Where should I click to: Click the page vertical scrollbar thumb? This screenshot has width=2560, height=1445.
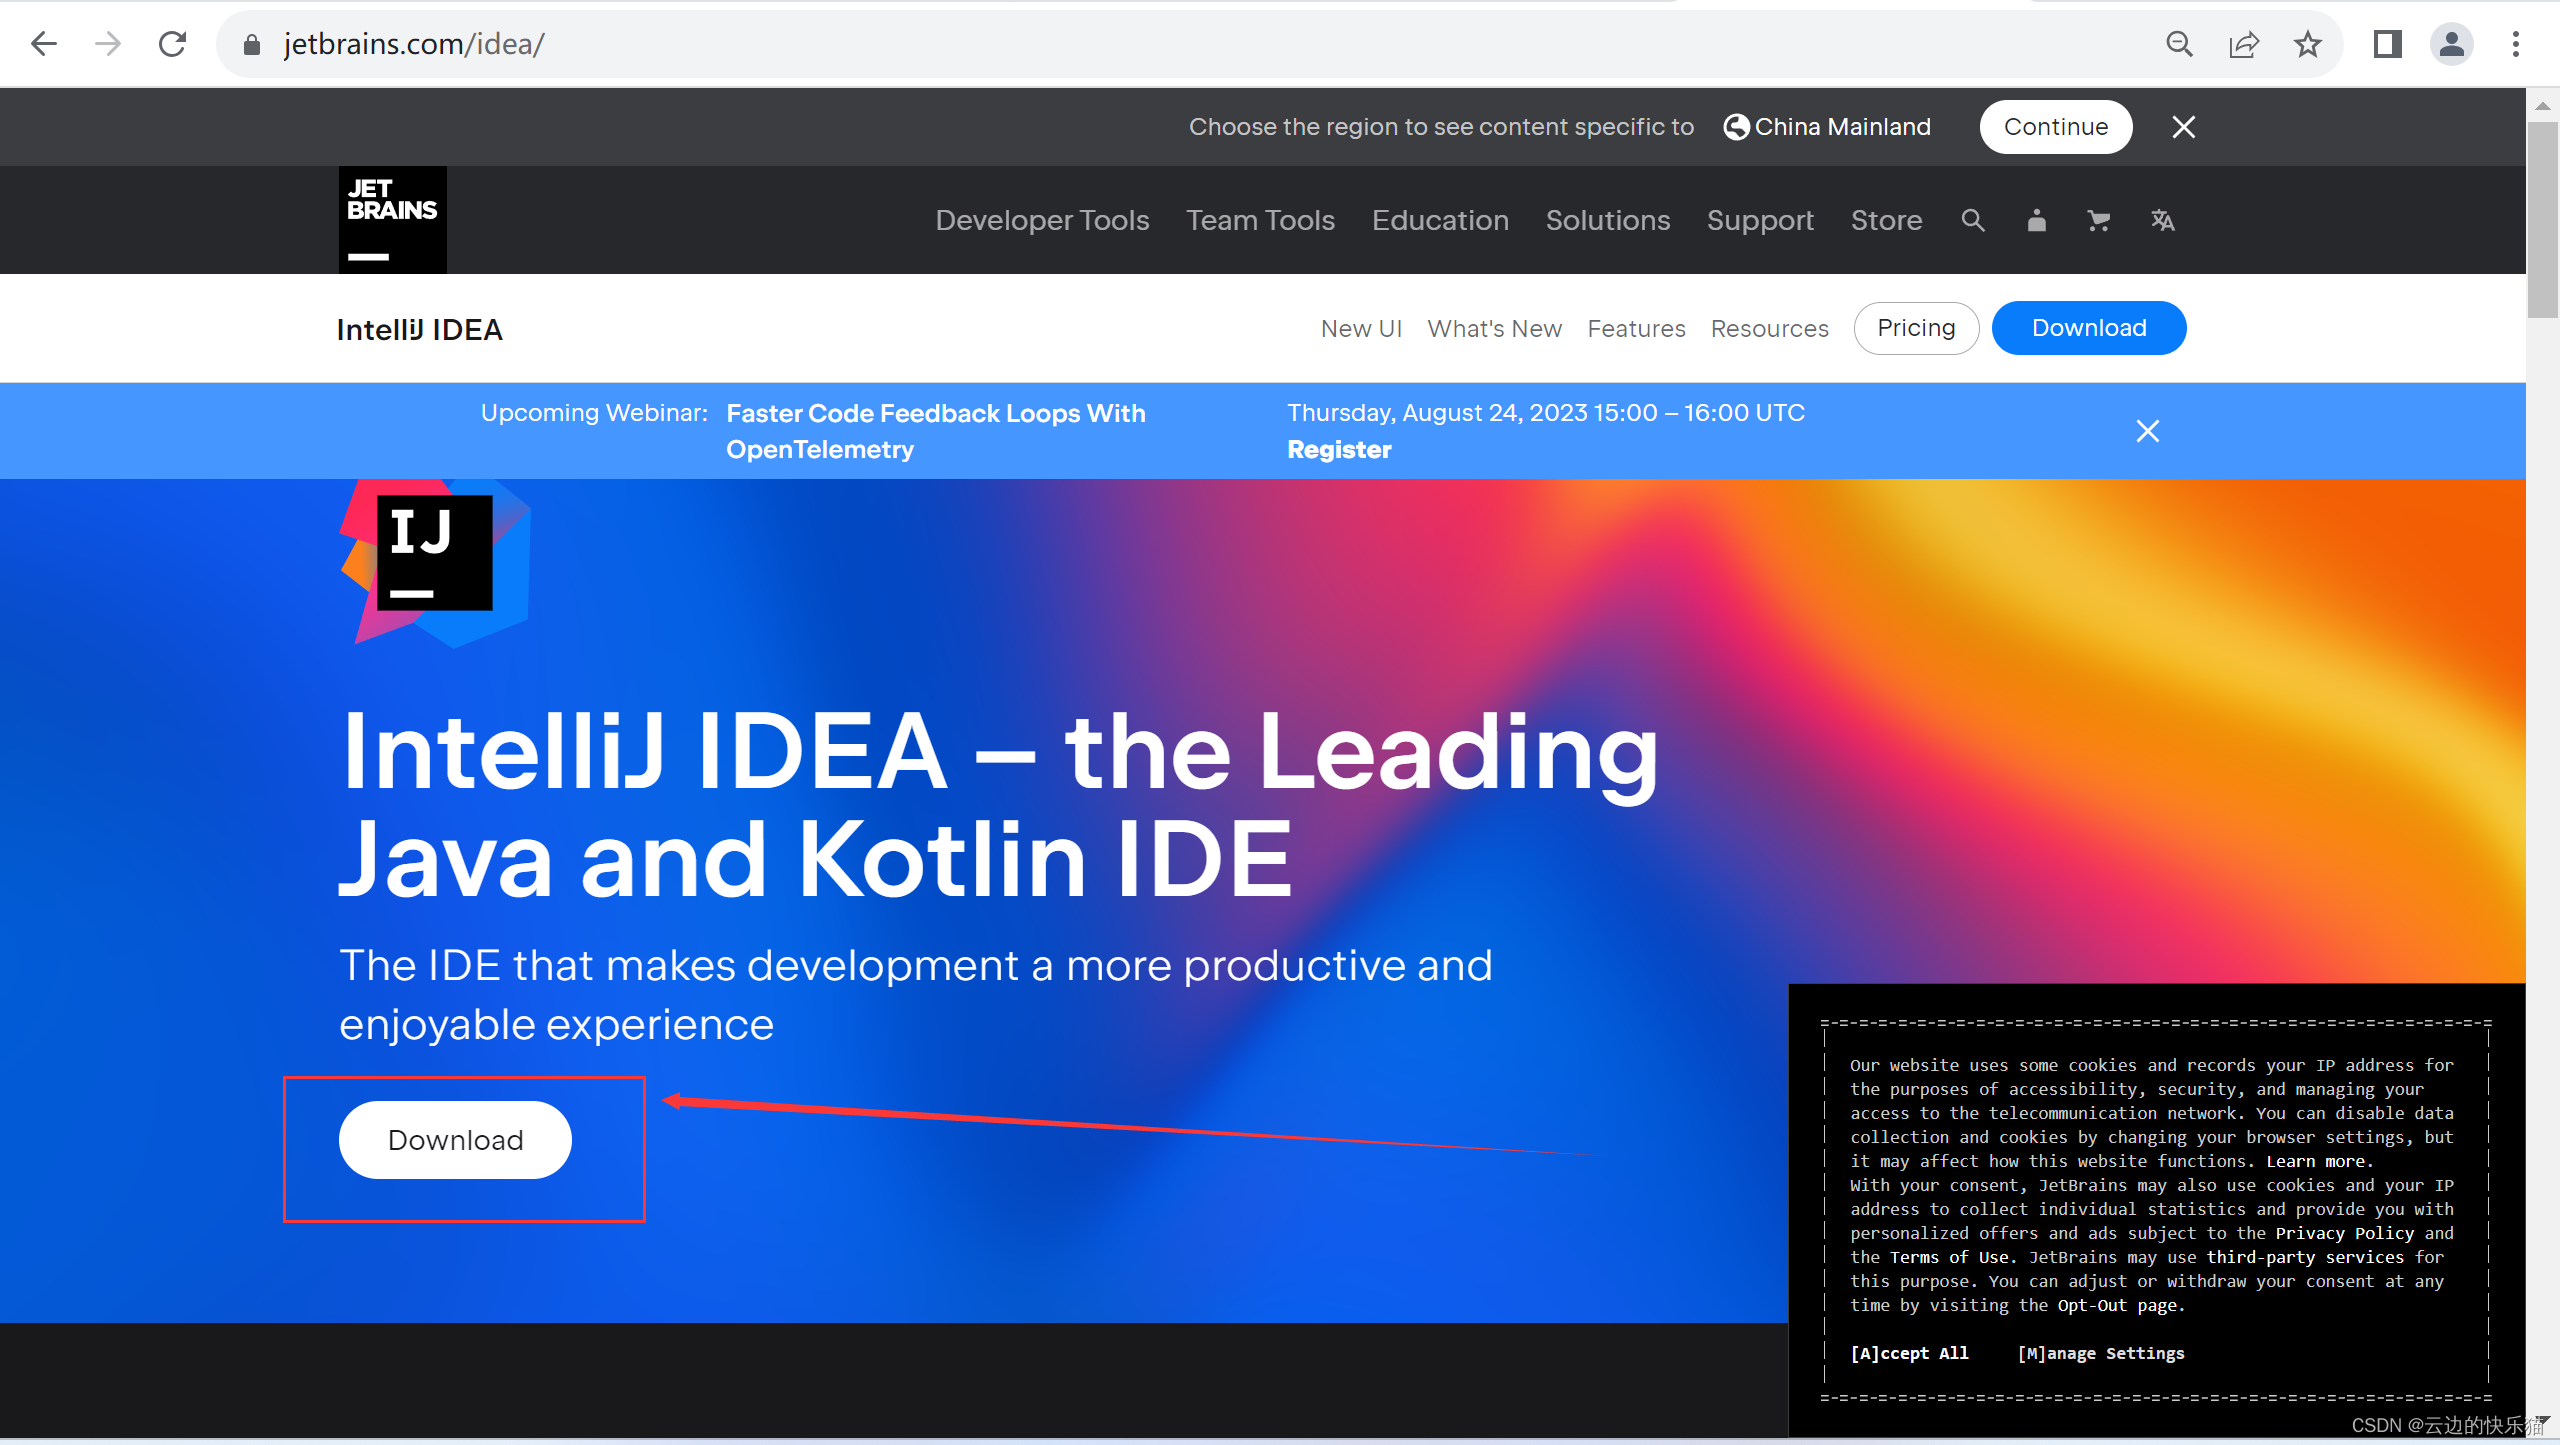click(x=2542, y=220)
